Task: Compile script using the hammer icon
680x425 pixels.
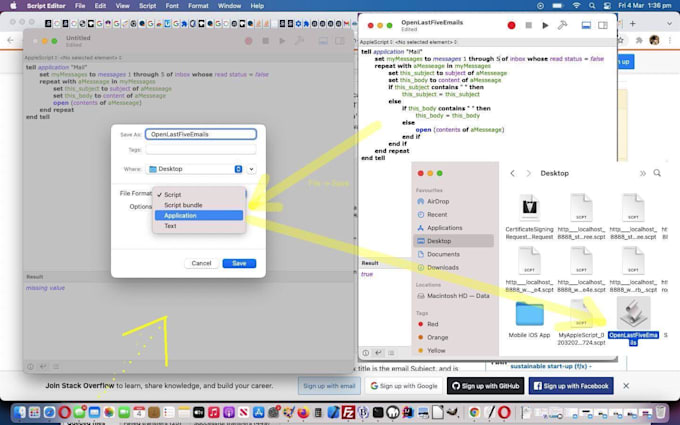Action: coord(562,26)
